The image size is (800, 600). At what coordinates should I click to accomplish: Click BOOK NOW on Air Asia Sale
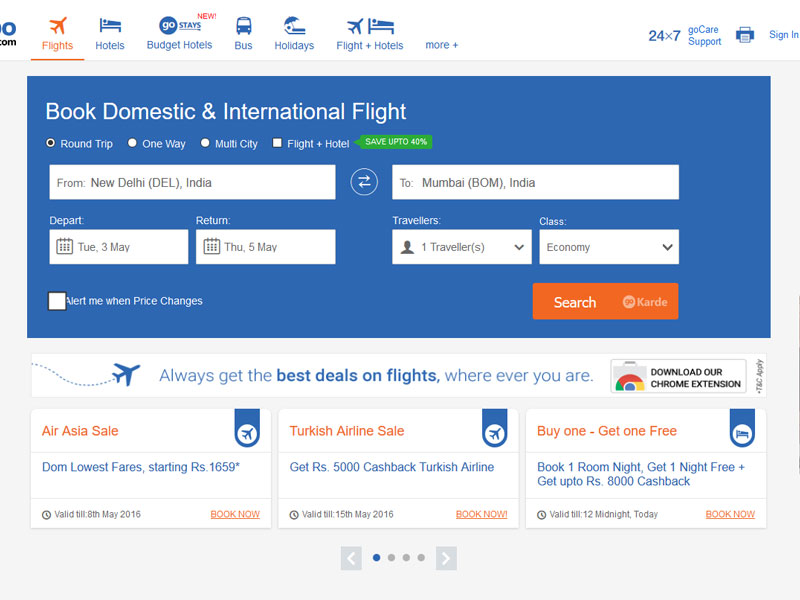tap(235, 514)
